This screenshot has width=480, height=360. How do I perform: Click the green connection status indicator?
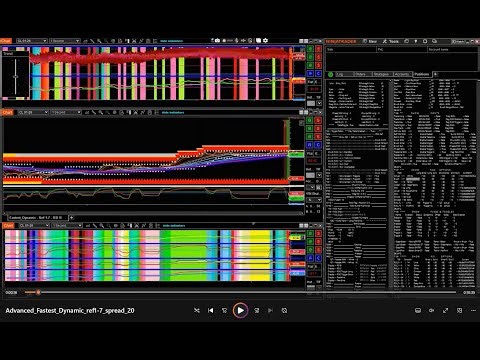coord(330,74)
